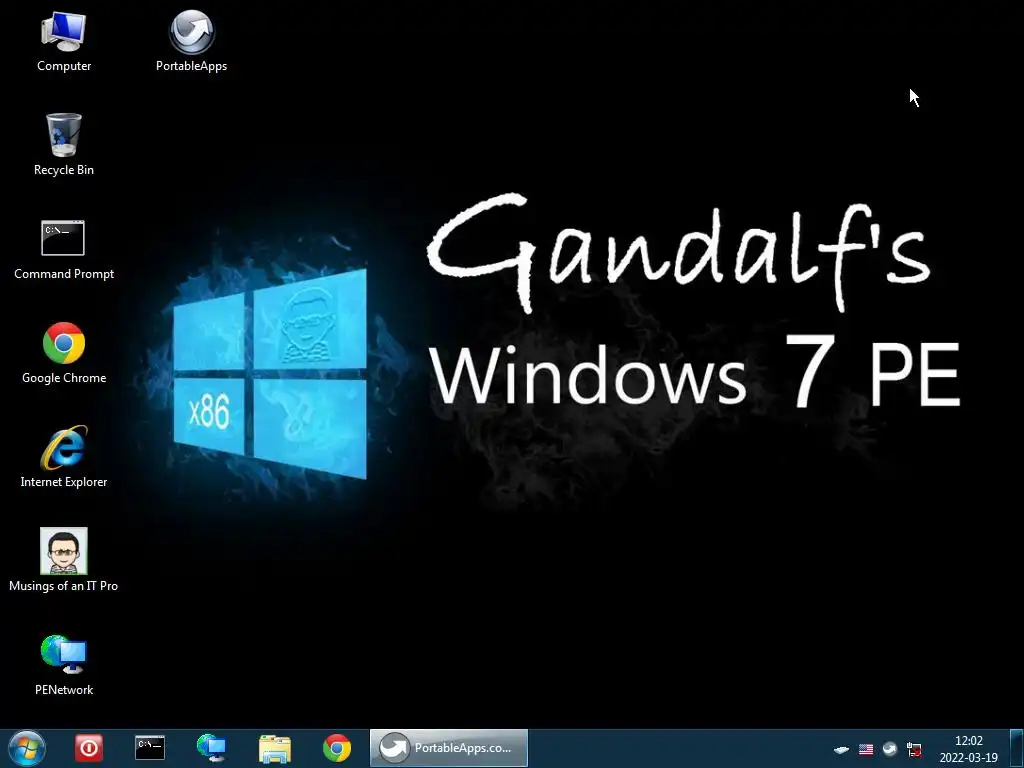The width and height of the screenshot is (1024, 768).
Task: Open the Windows Start menu orb
Action: (x=27, y=748)
